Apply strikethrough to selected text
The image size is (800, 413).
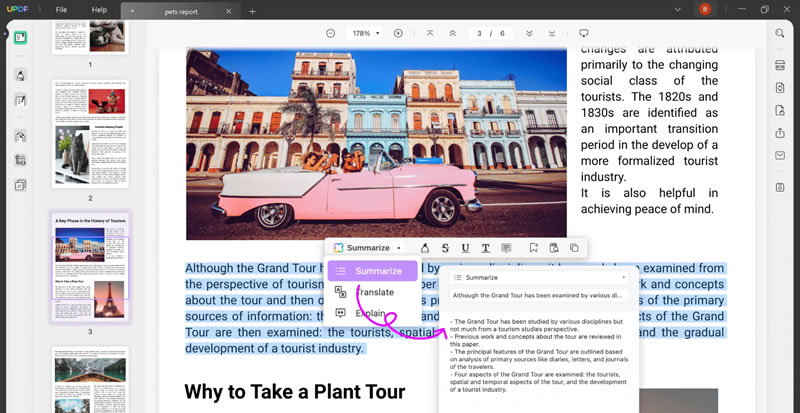point(445,248)
